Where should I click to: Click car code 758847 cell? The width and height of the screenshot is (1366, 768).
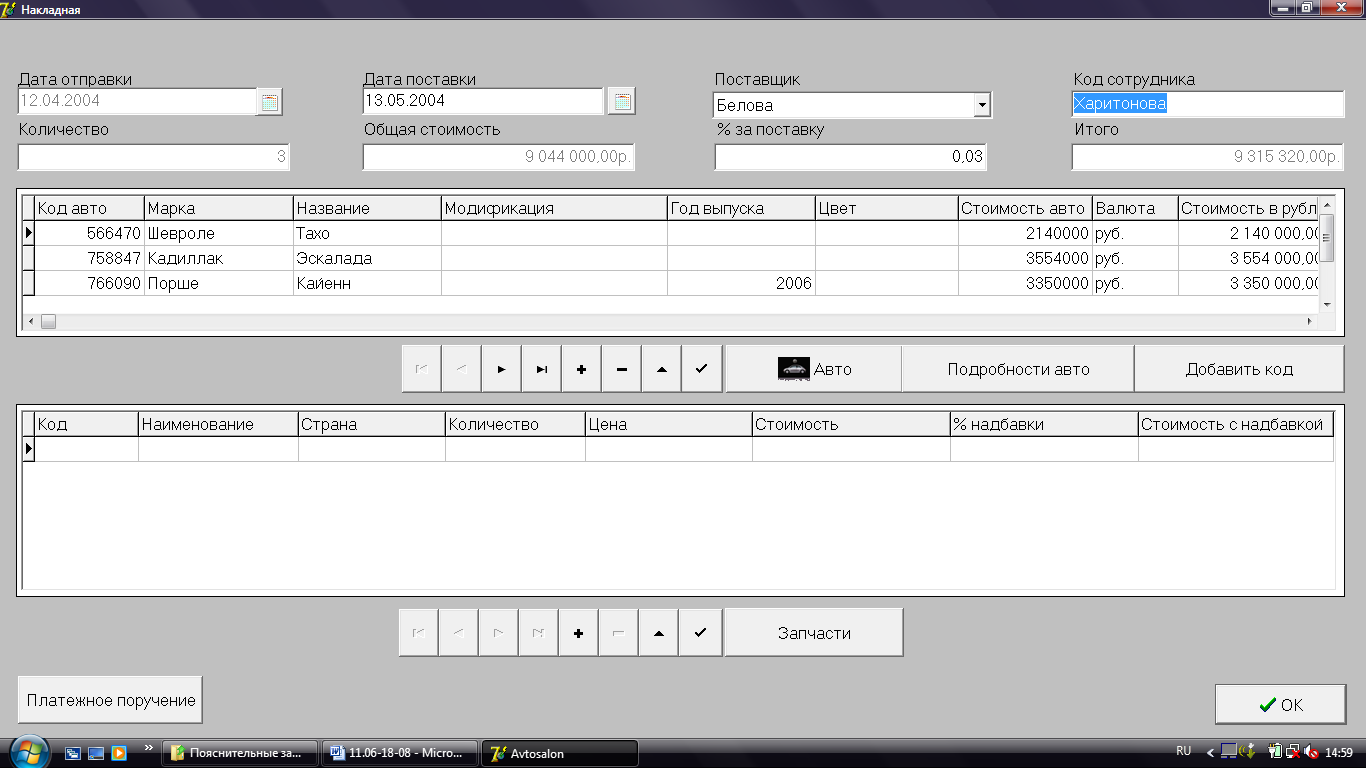point(89,258)
